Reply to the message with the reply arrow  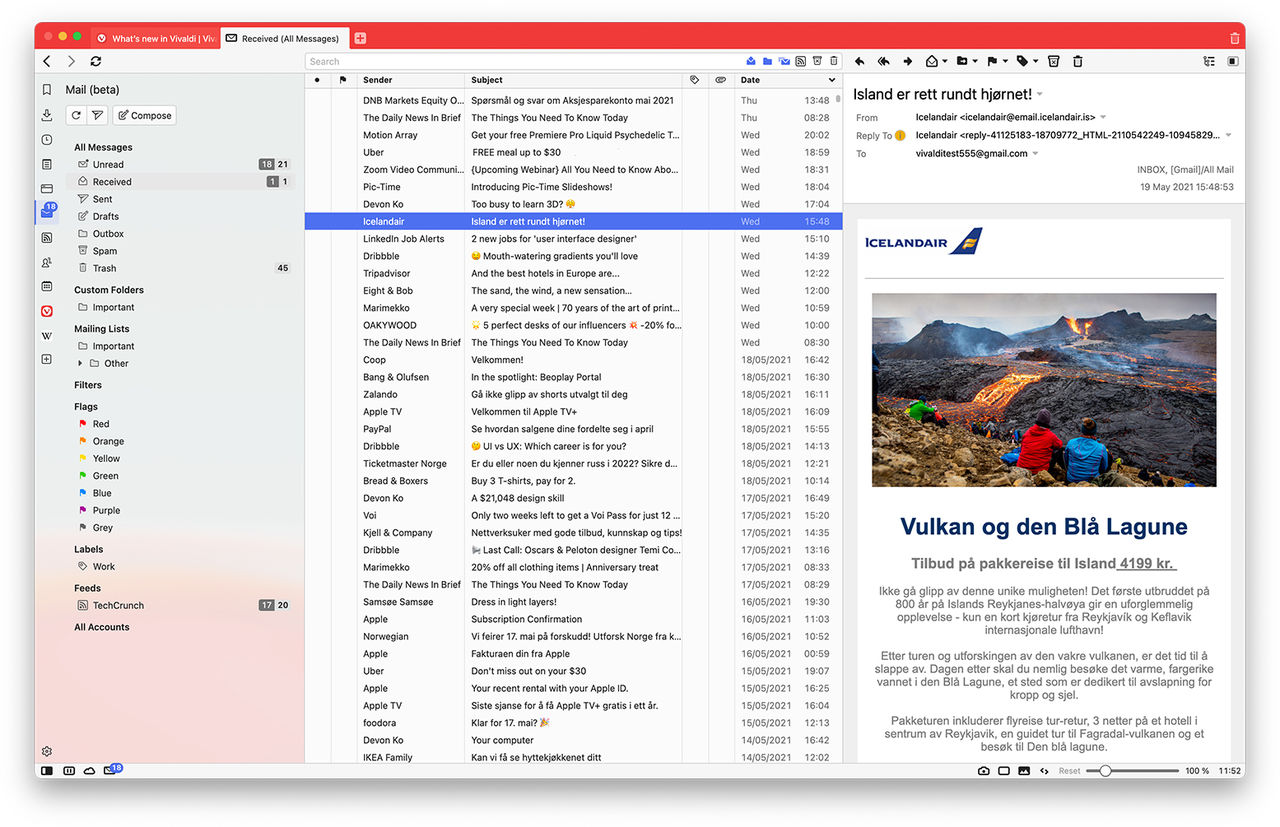click(x=859, y=61)
